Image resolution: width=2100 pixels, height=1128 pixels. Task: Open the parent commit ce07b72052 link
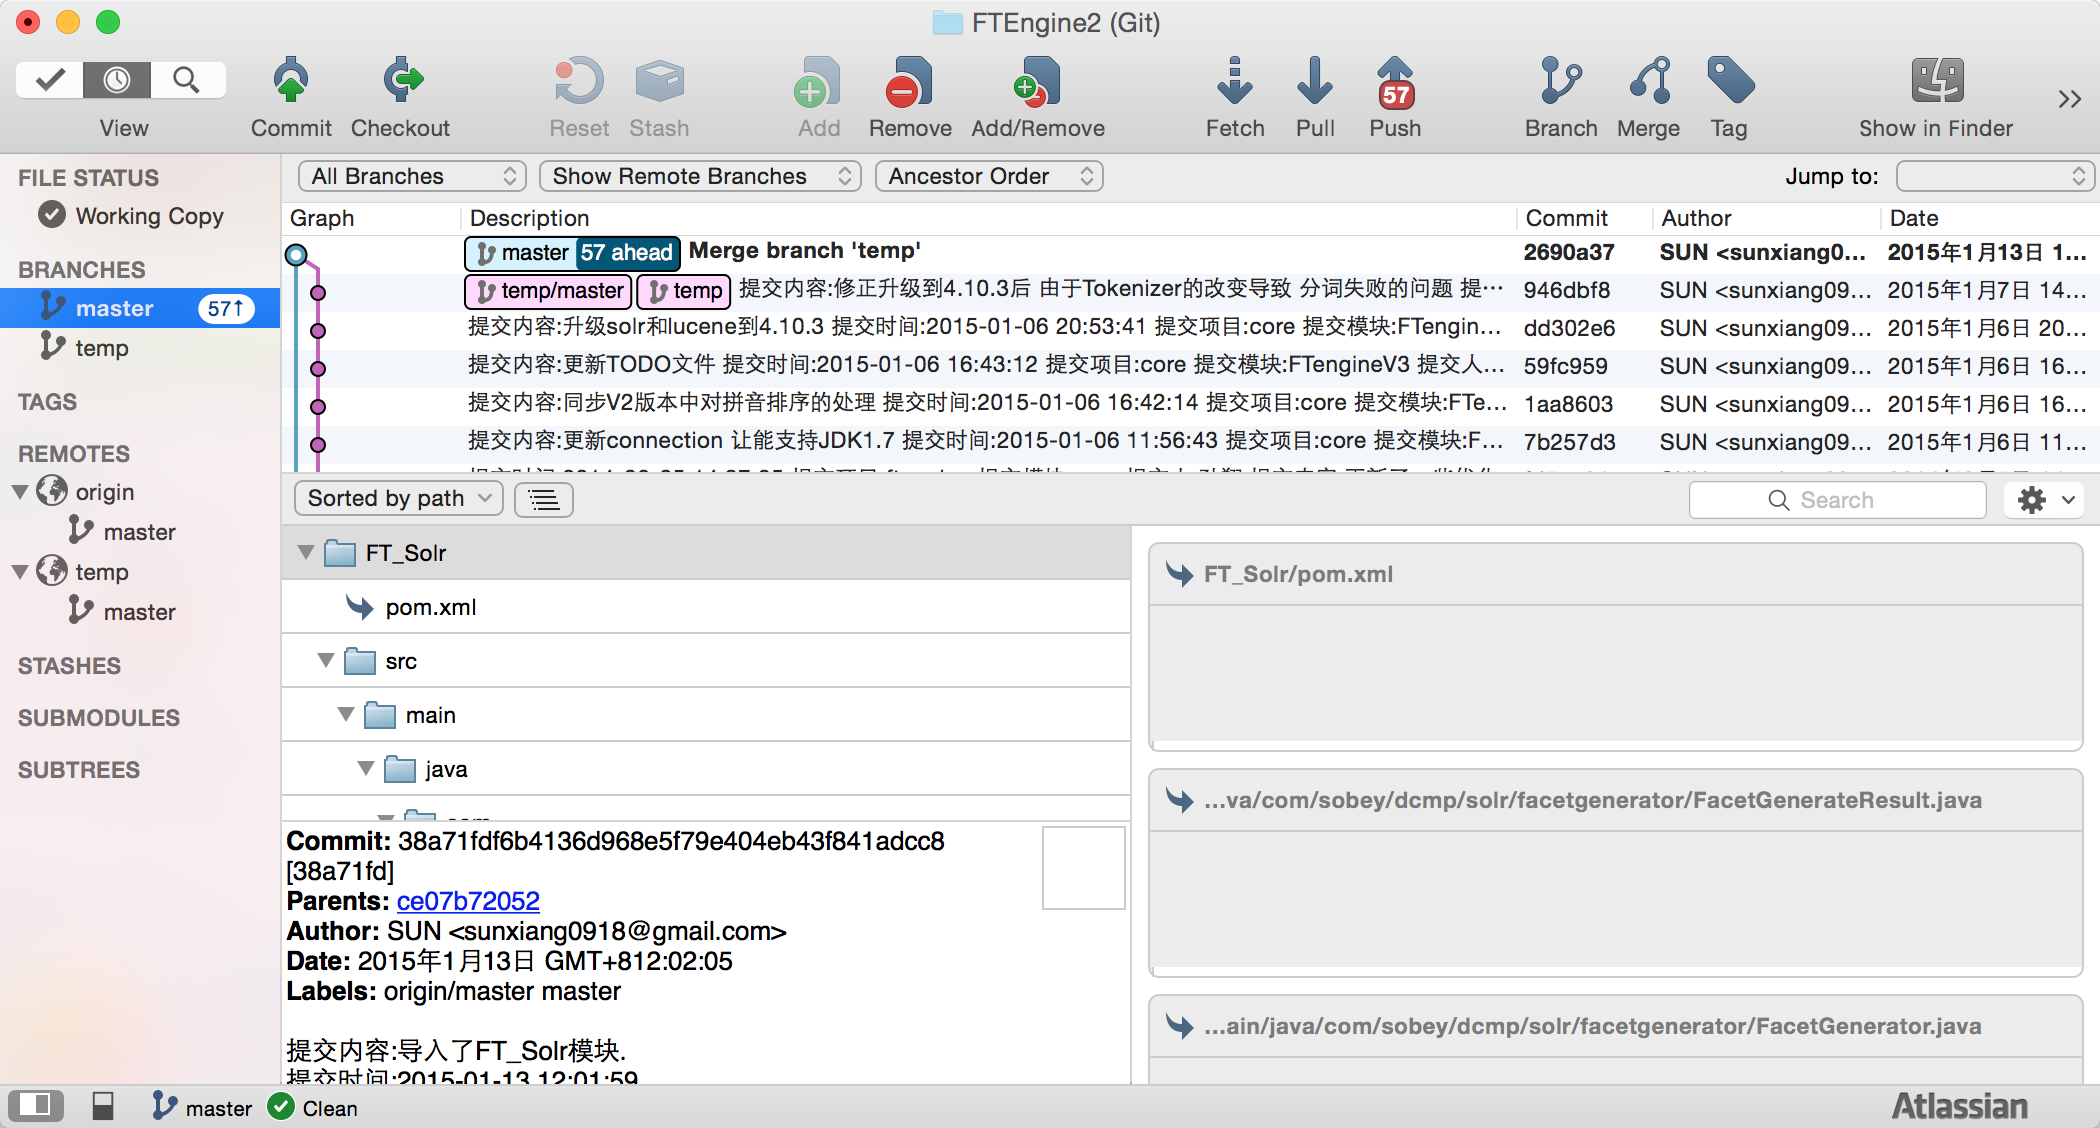tap(468, 901)
